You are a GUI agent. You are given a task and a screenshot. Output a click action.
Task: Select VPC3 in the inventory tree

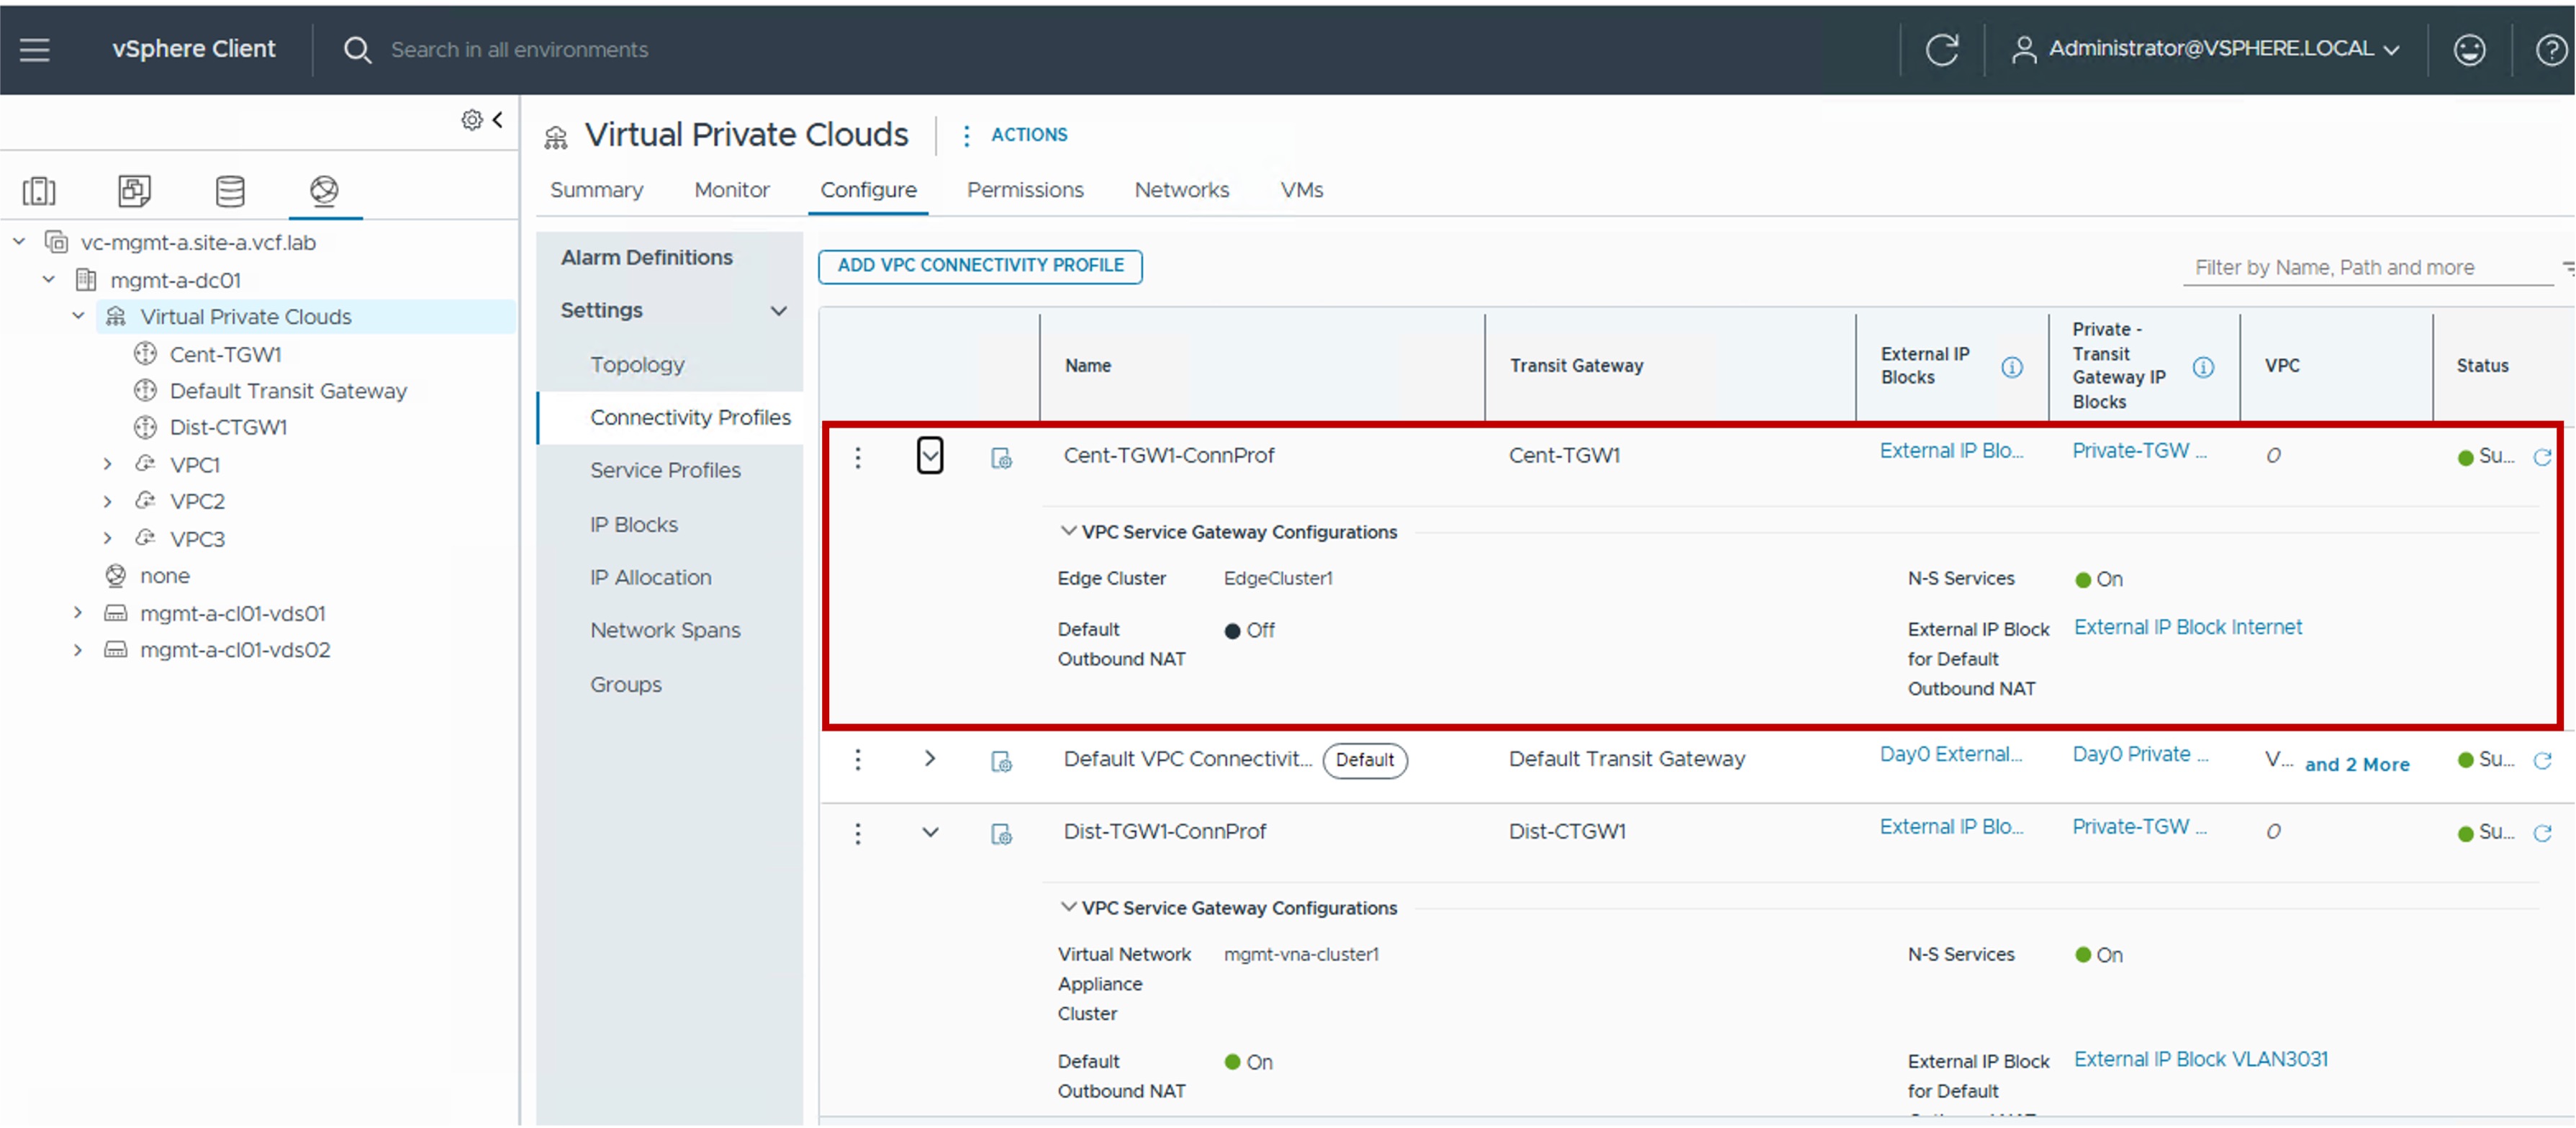point(197,539)
